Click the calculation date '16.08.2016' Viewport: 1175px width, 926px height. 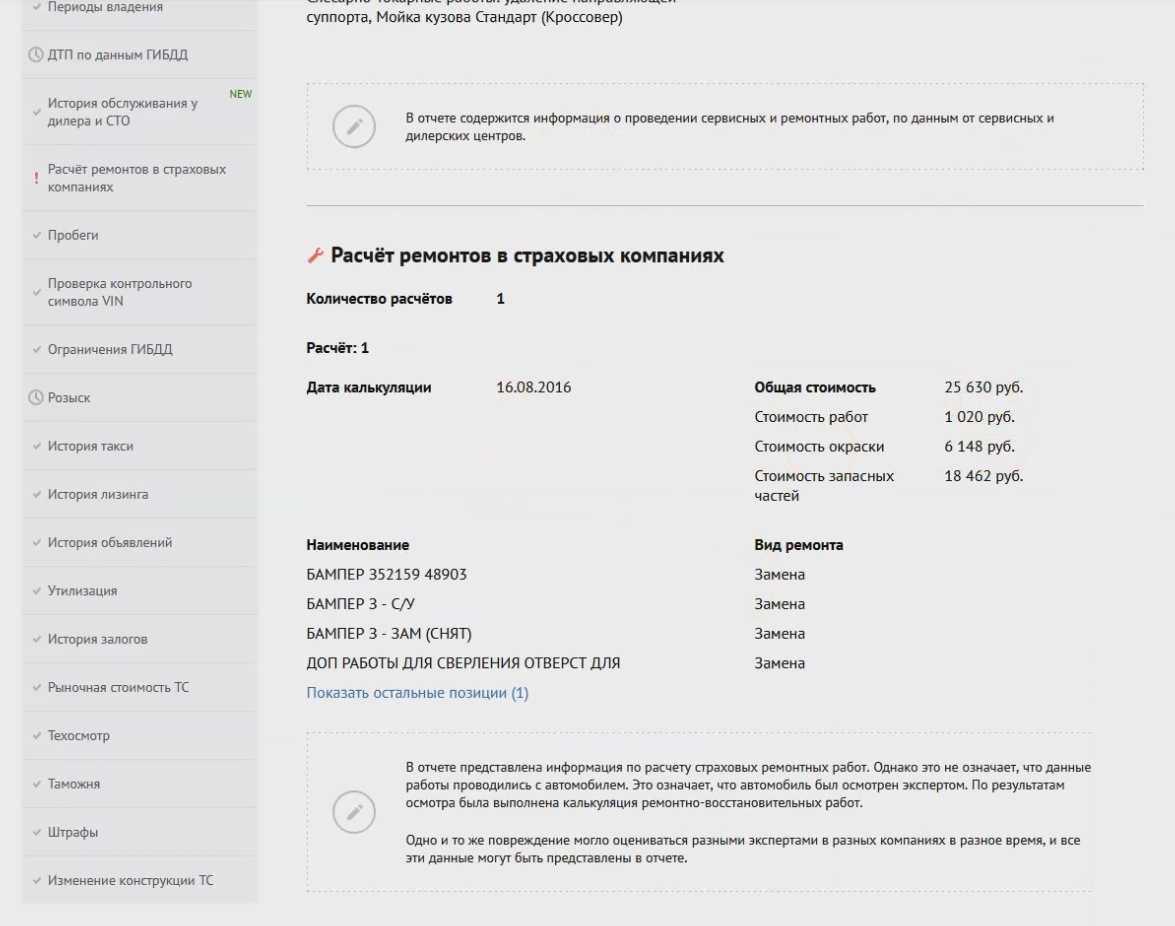coord(534,387)
